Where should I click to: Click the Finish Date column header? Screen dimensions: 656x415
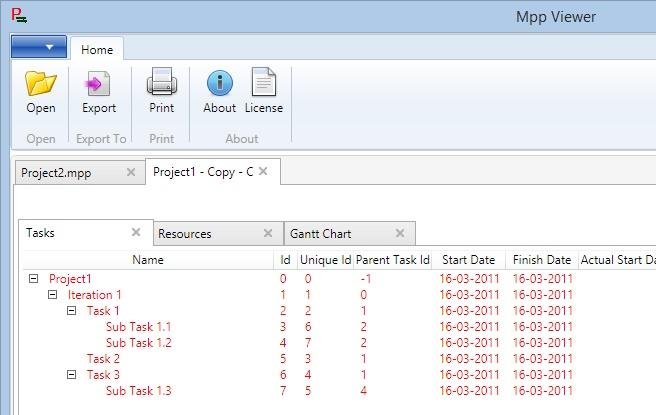click(542, 260)
